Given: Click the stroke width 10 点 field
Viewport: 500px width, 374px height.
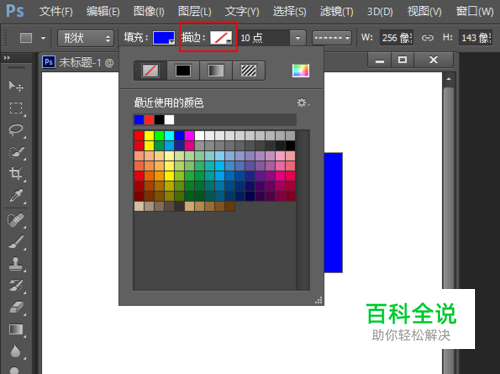Looking at the screenshot, I should (x=264, y=38).
